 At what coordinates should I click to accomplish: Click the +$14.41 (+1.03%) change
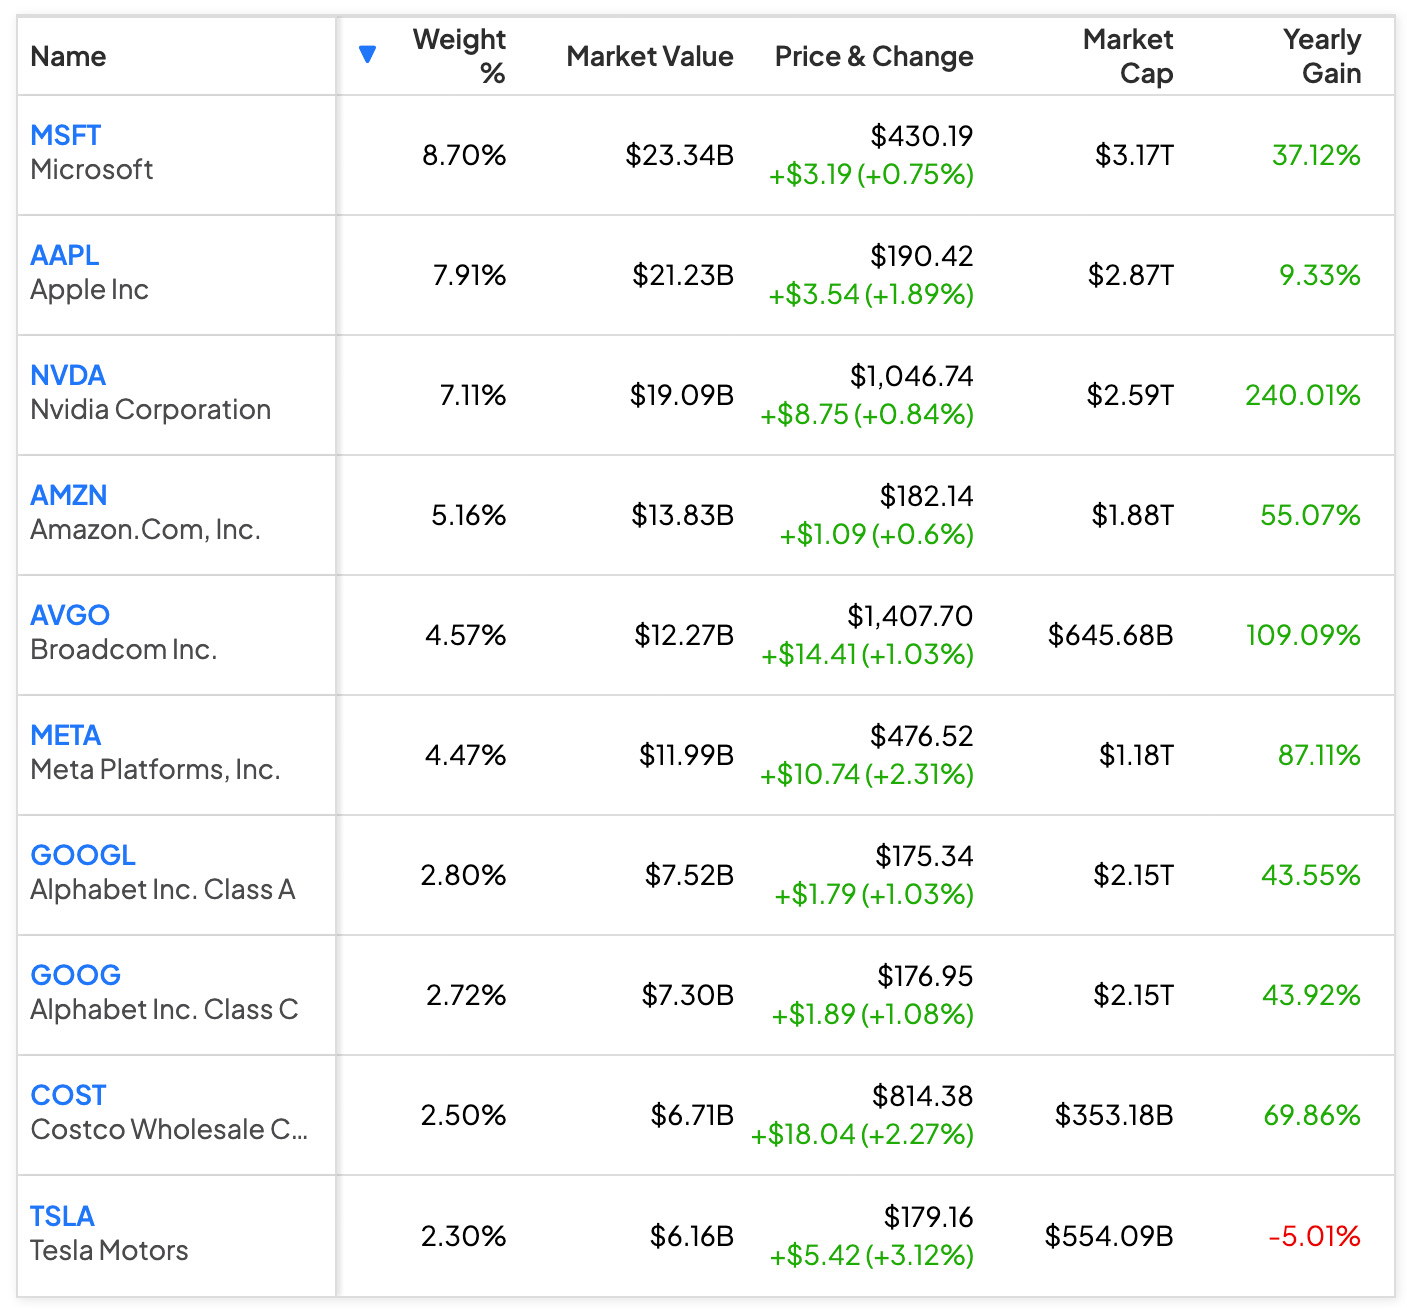tap(868, 655)
